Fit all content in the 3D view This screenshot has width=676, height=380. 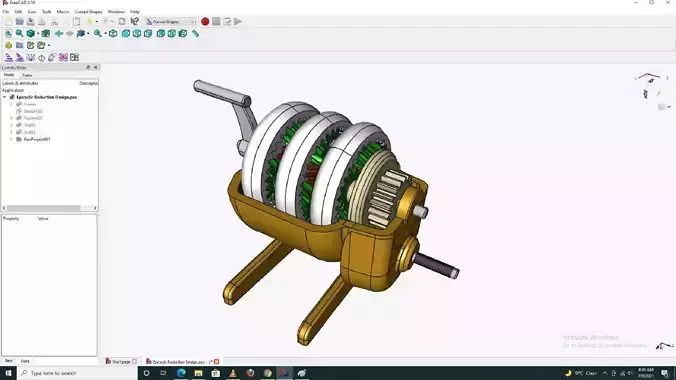(x=8, y=34)
